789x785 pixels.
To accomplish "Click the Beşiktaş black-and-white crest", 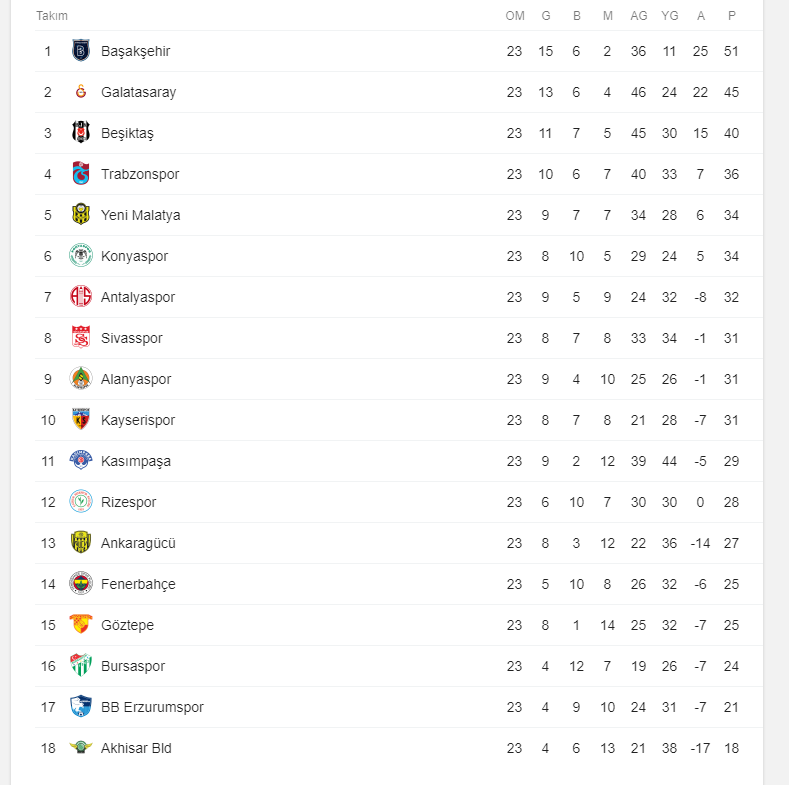I will pos(81,133).
